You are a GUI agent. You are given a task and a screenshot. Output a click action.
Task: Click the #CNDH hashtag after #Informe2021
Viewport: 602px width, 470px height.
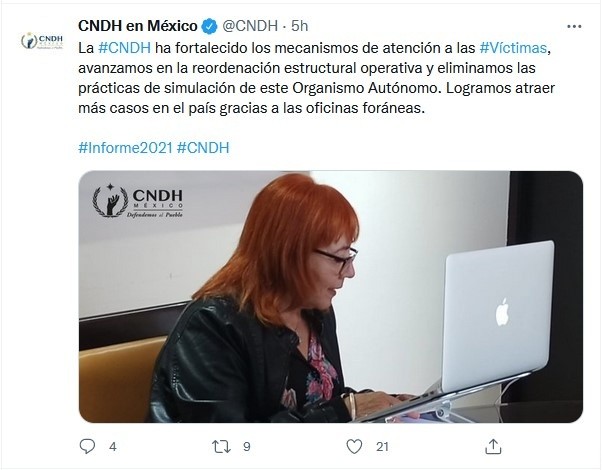[x=203, y=147]
